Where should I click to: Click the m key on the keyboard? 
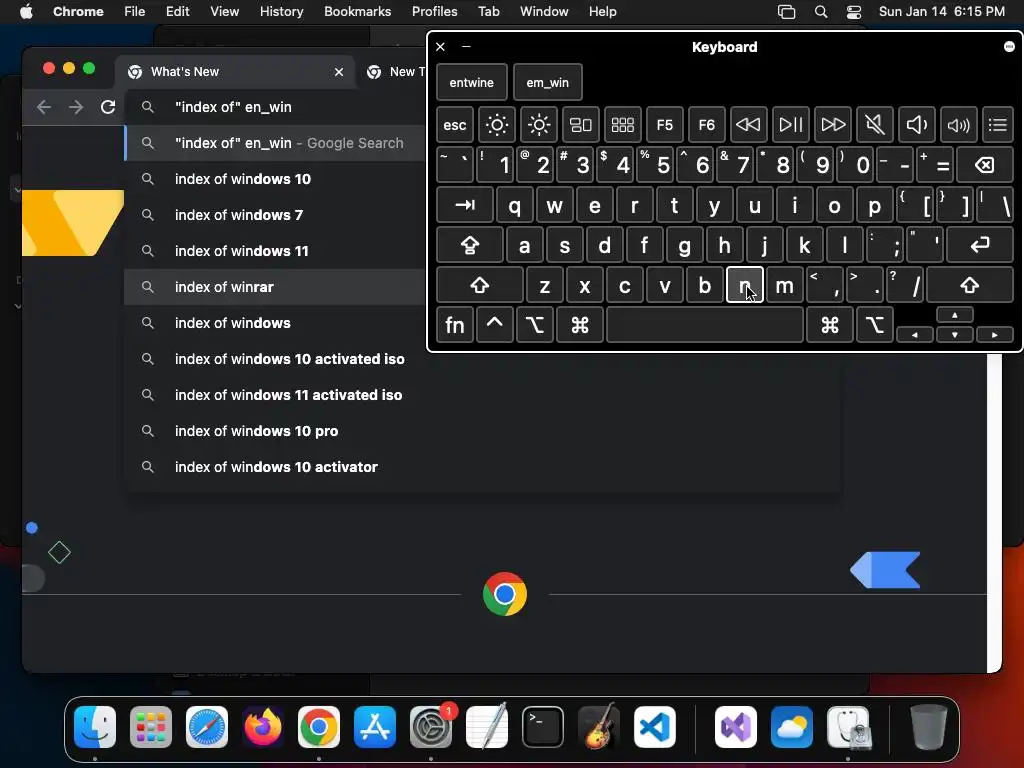(784, 285)
